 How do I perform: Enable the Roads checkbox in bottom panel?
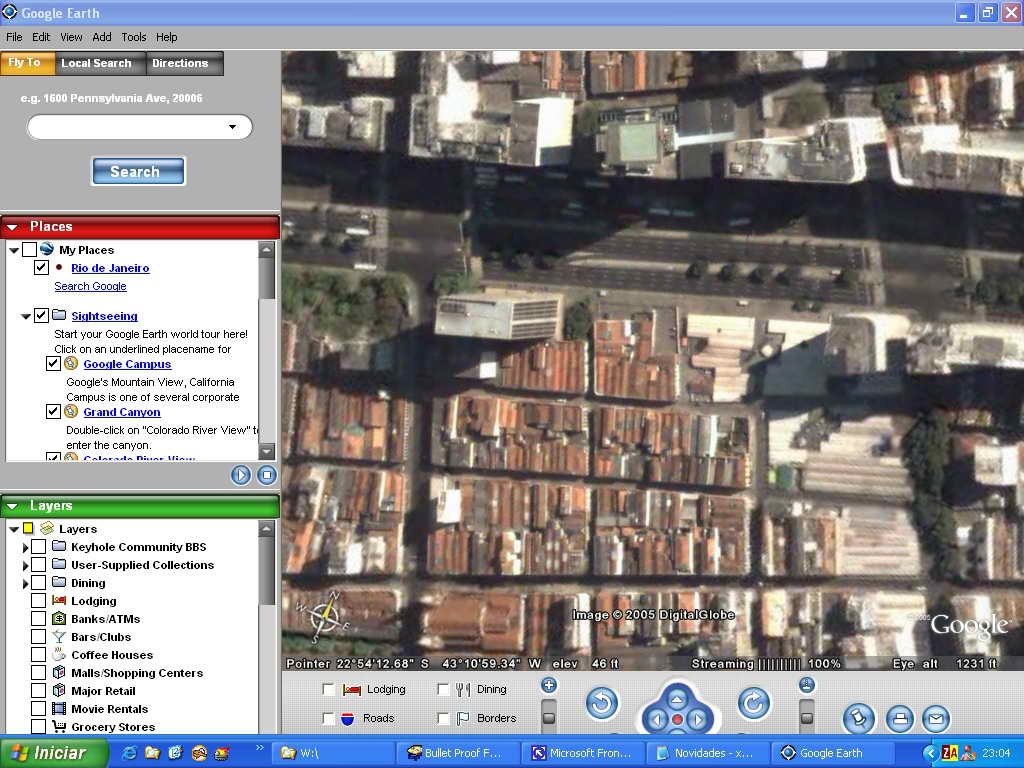point(329,718)
